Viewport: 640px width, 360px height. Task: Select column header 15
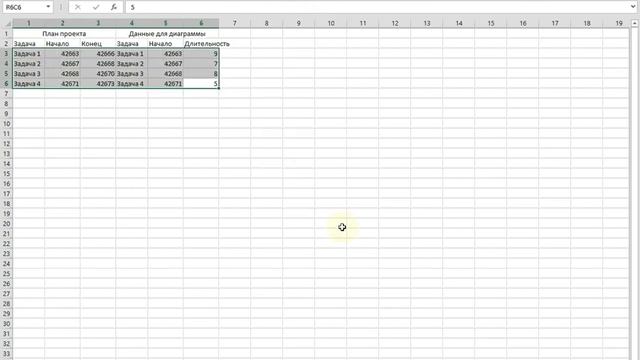click(x=491, y=23)
